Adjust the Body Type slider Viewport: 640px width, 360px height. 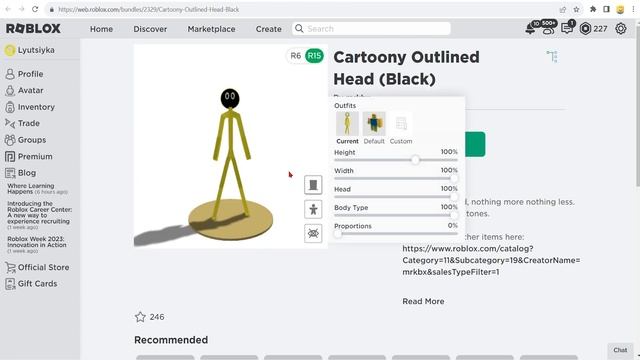(x=396, y=215)
